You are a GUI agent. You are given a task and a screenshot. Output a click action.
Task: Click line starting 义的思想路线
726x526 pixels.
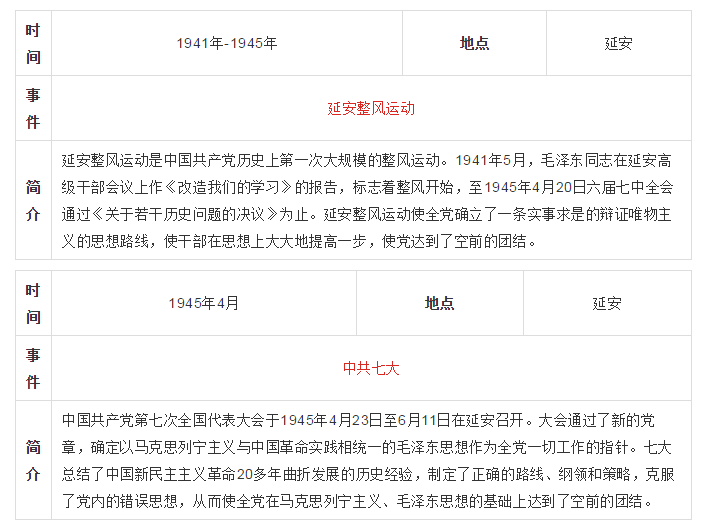pos(299,241)
